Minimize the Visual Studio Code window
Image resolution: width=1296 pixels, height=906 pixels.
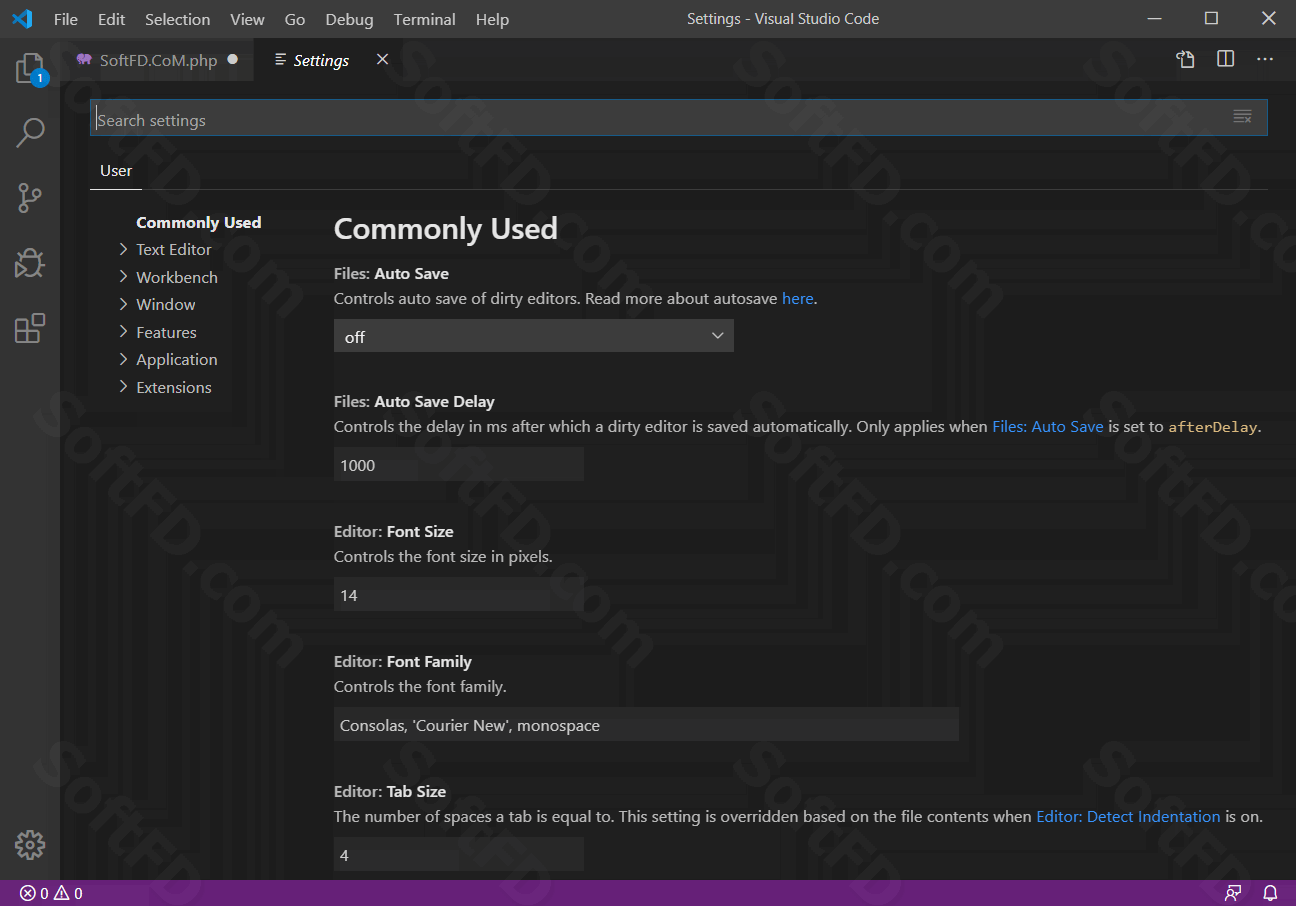coord(1153,18)
